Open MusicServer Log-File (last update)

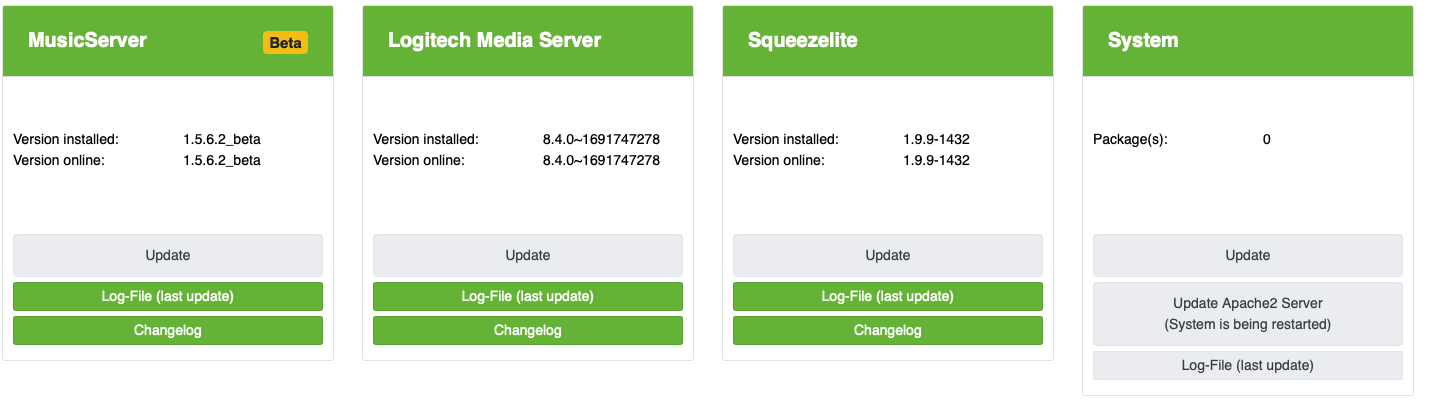[x=168, y=296]
